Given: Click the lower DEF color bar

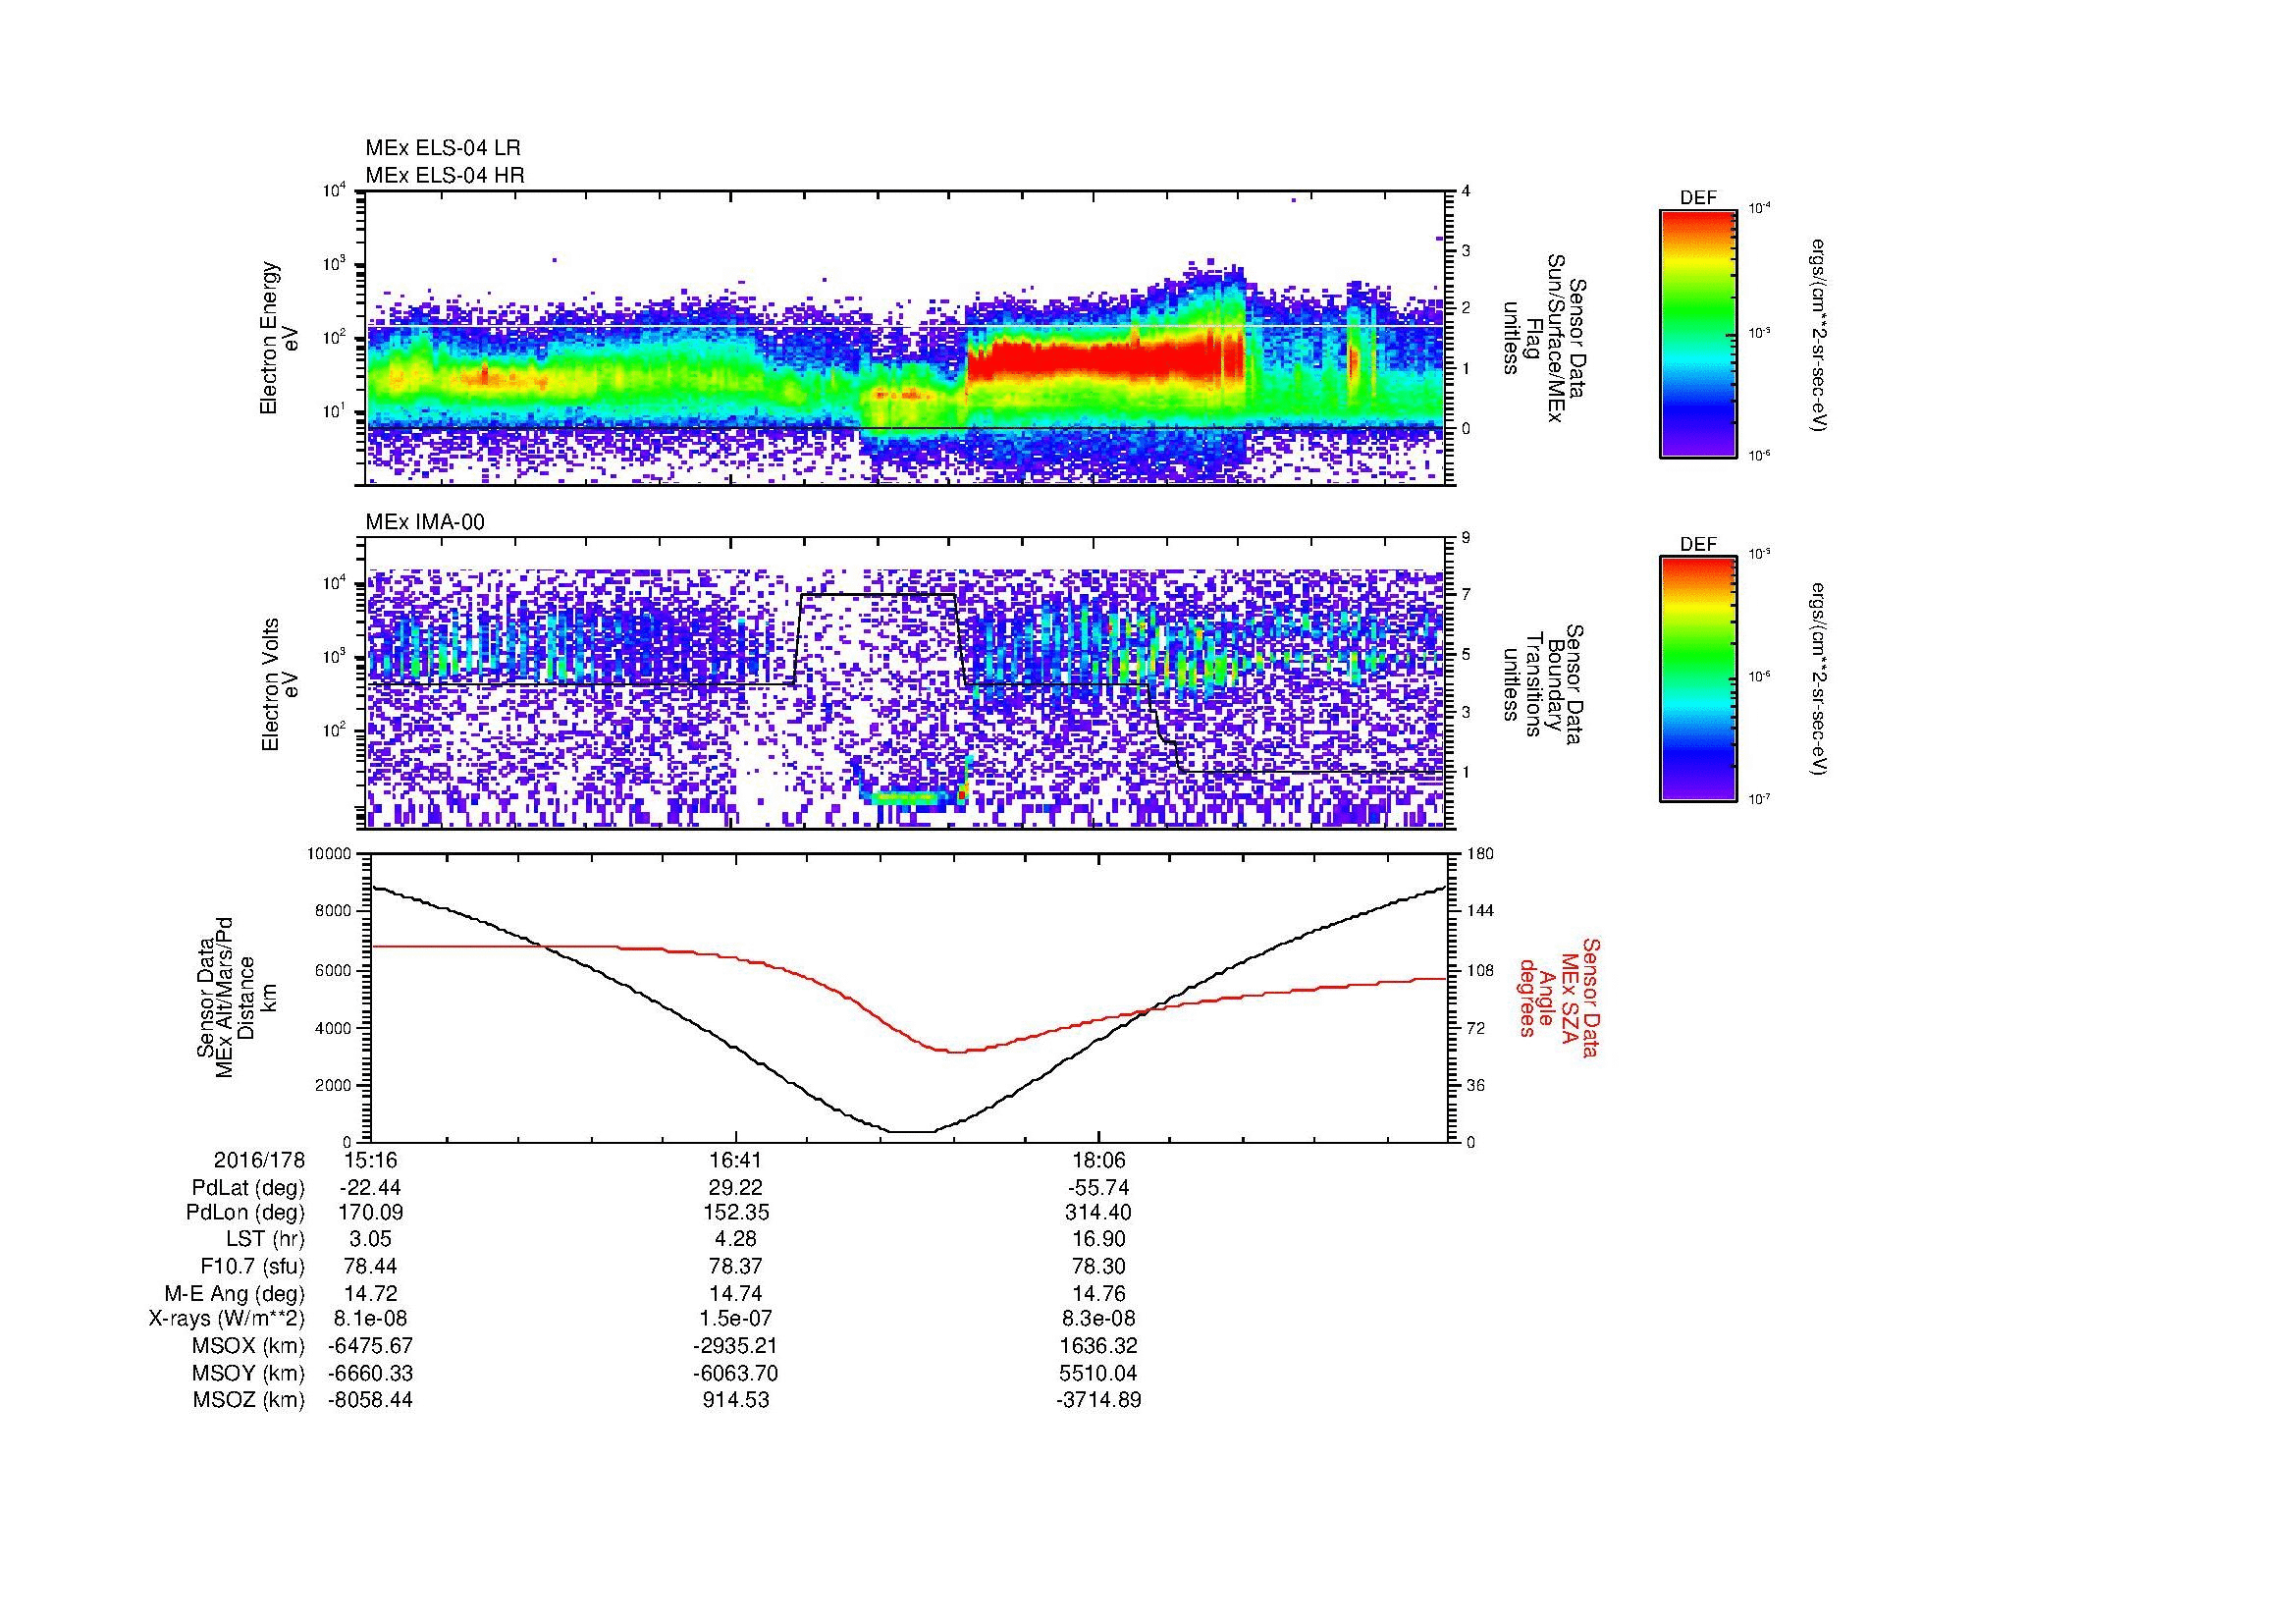Looking at the screenshot, I should pyautogui.click(x=1698, y=679).
